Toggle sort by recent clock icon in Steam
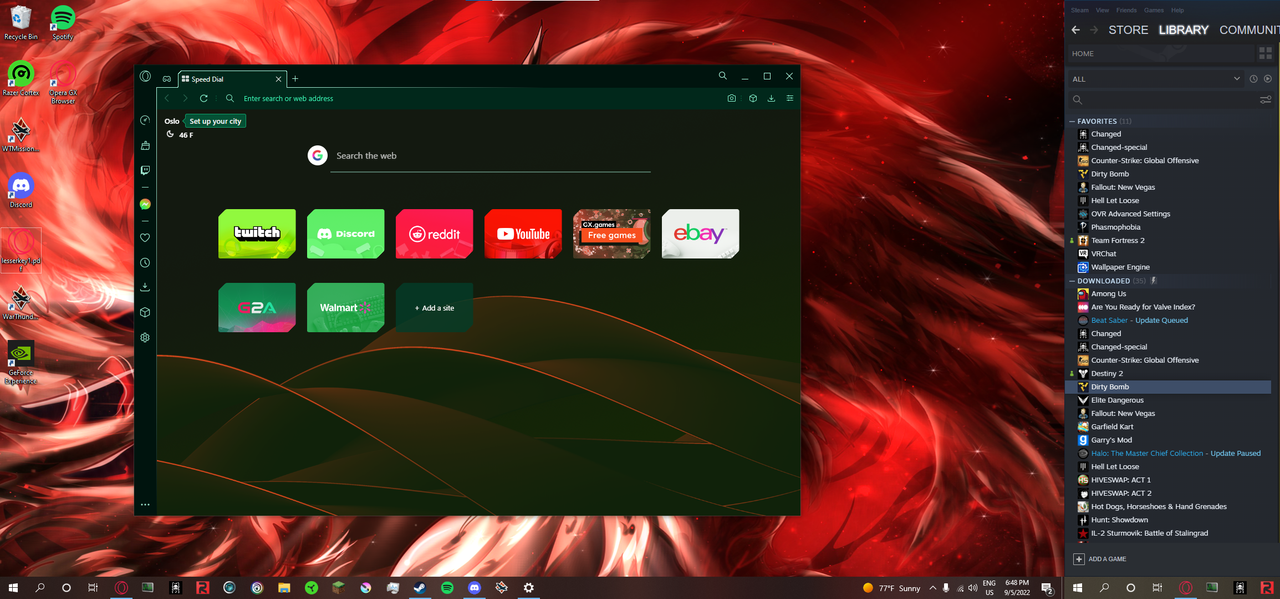Viewport: 1280px width, 599px height. click(x=1253, y=79)
